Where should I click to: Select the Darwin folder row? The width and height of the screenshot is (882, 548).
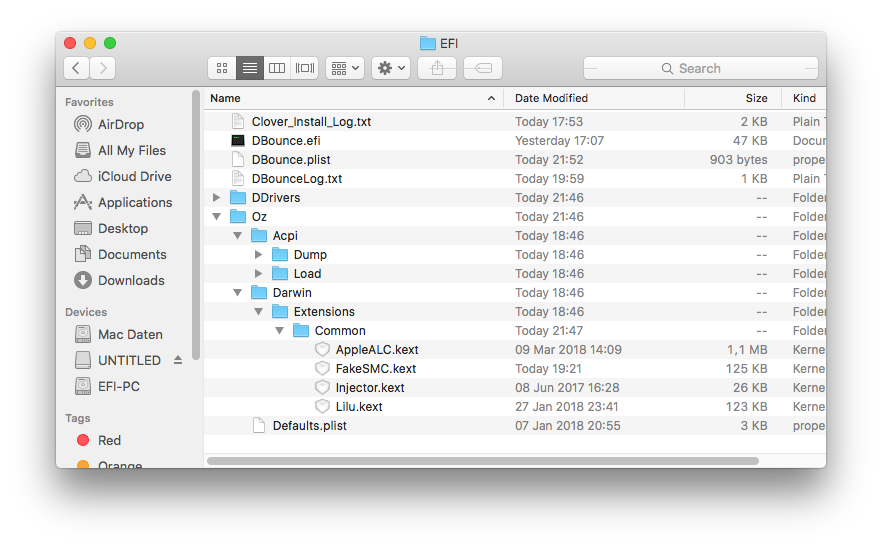(x=515, y=293)
